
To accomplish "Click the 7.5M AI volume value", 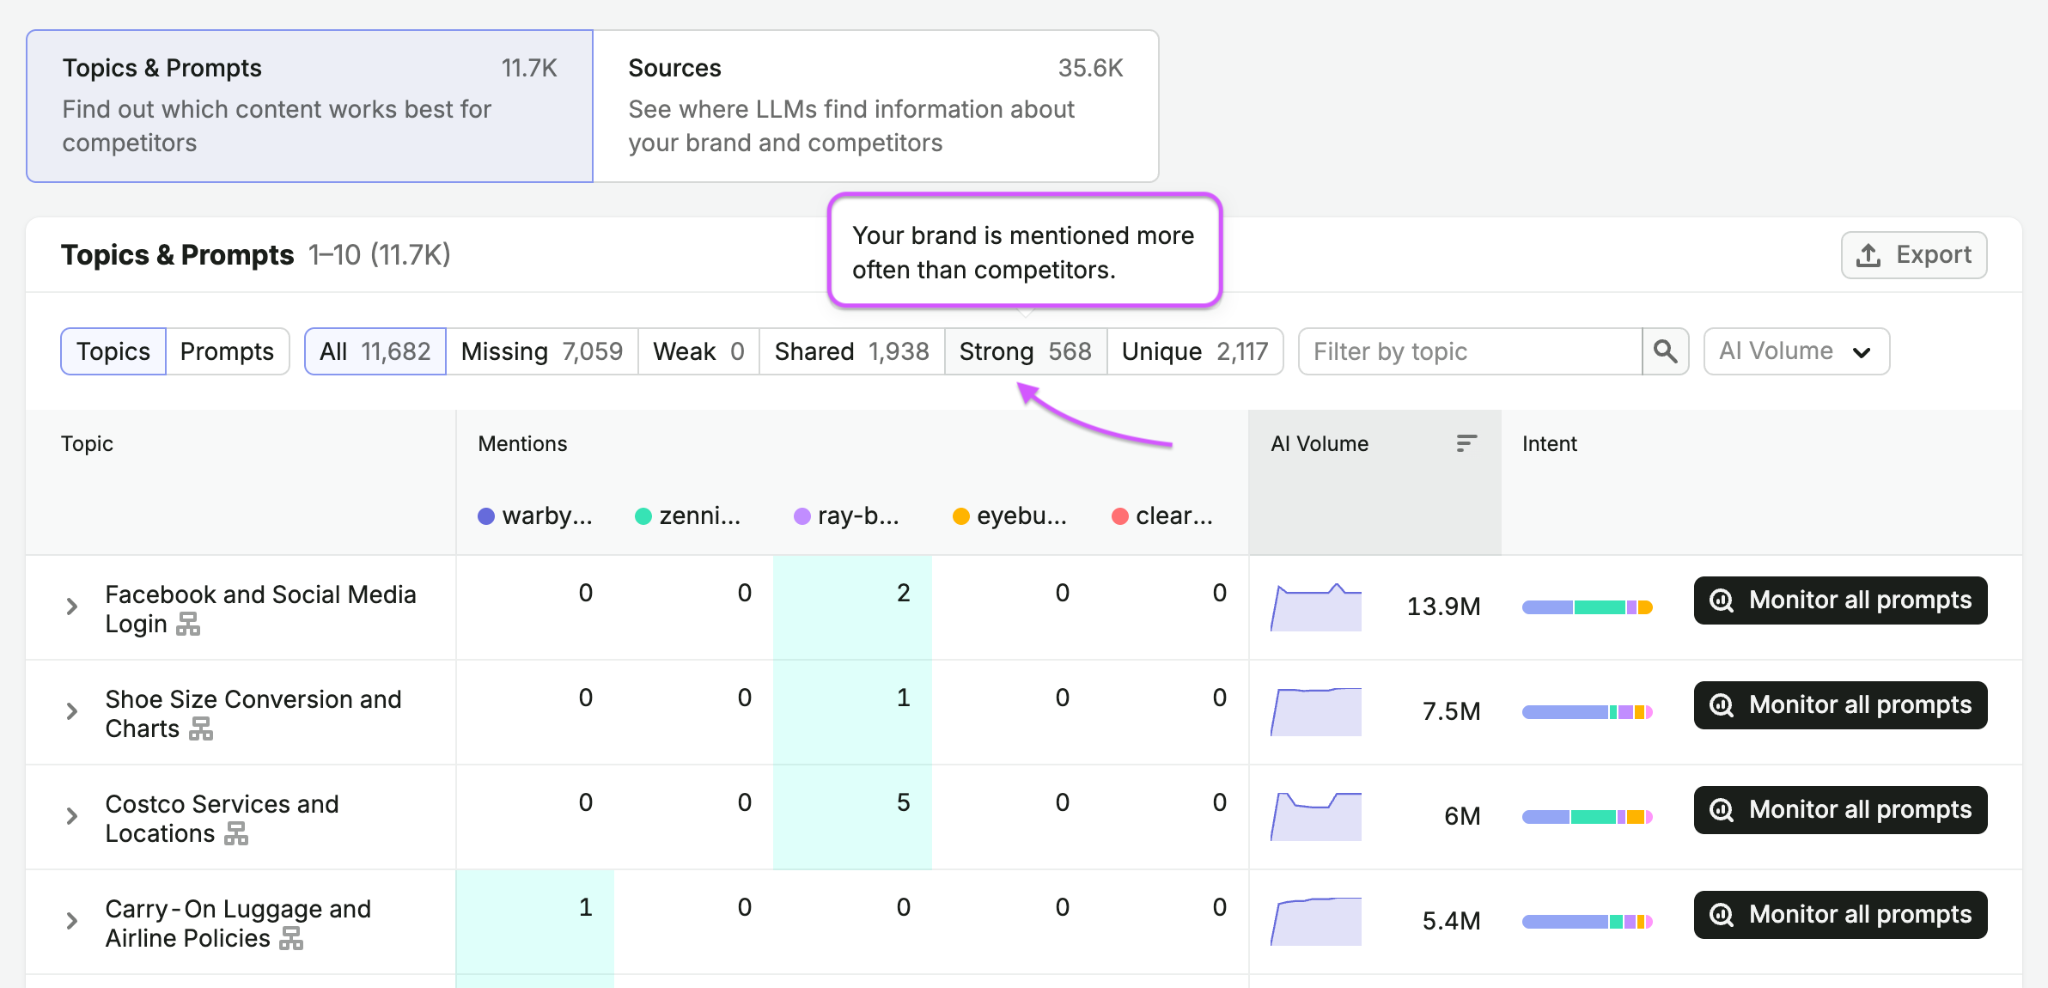I will pyautogui.click(x=1451, y=712).
